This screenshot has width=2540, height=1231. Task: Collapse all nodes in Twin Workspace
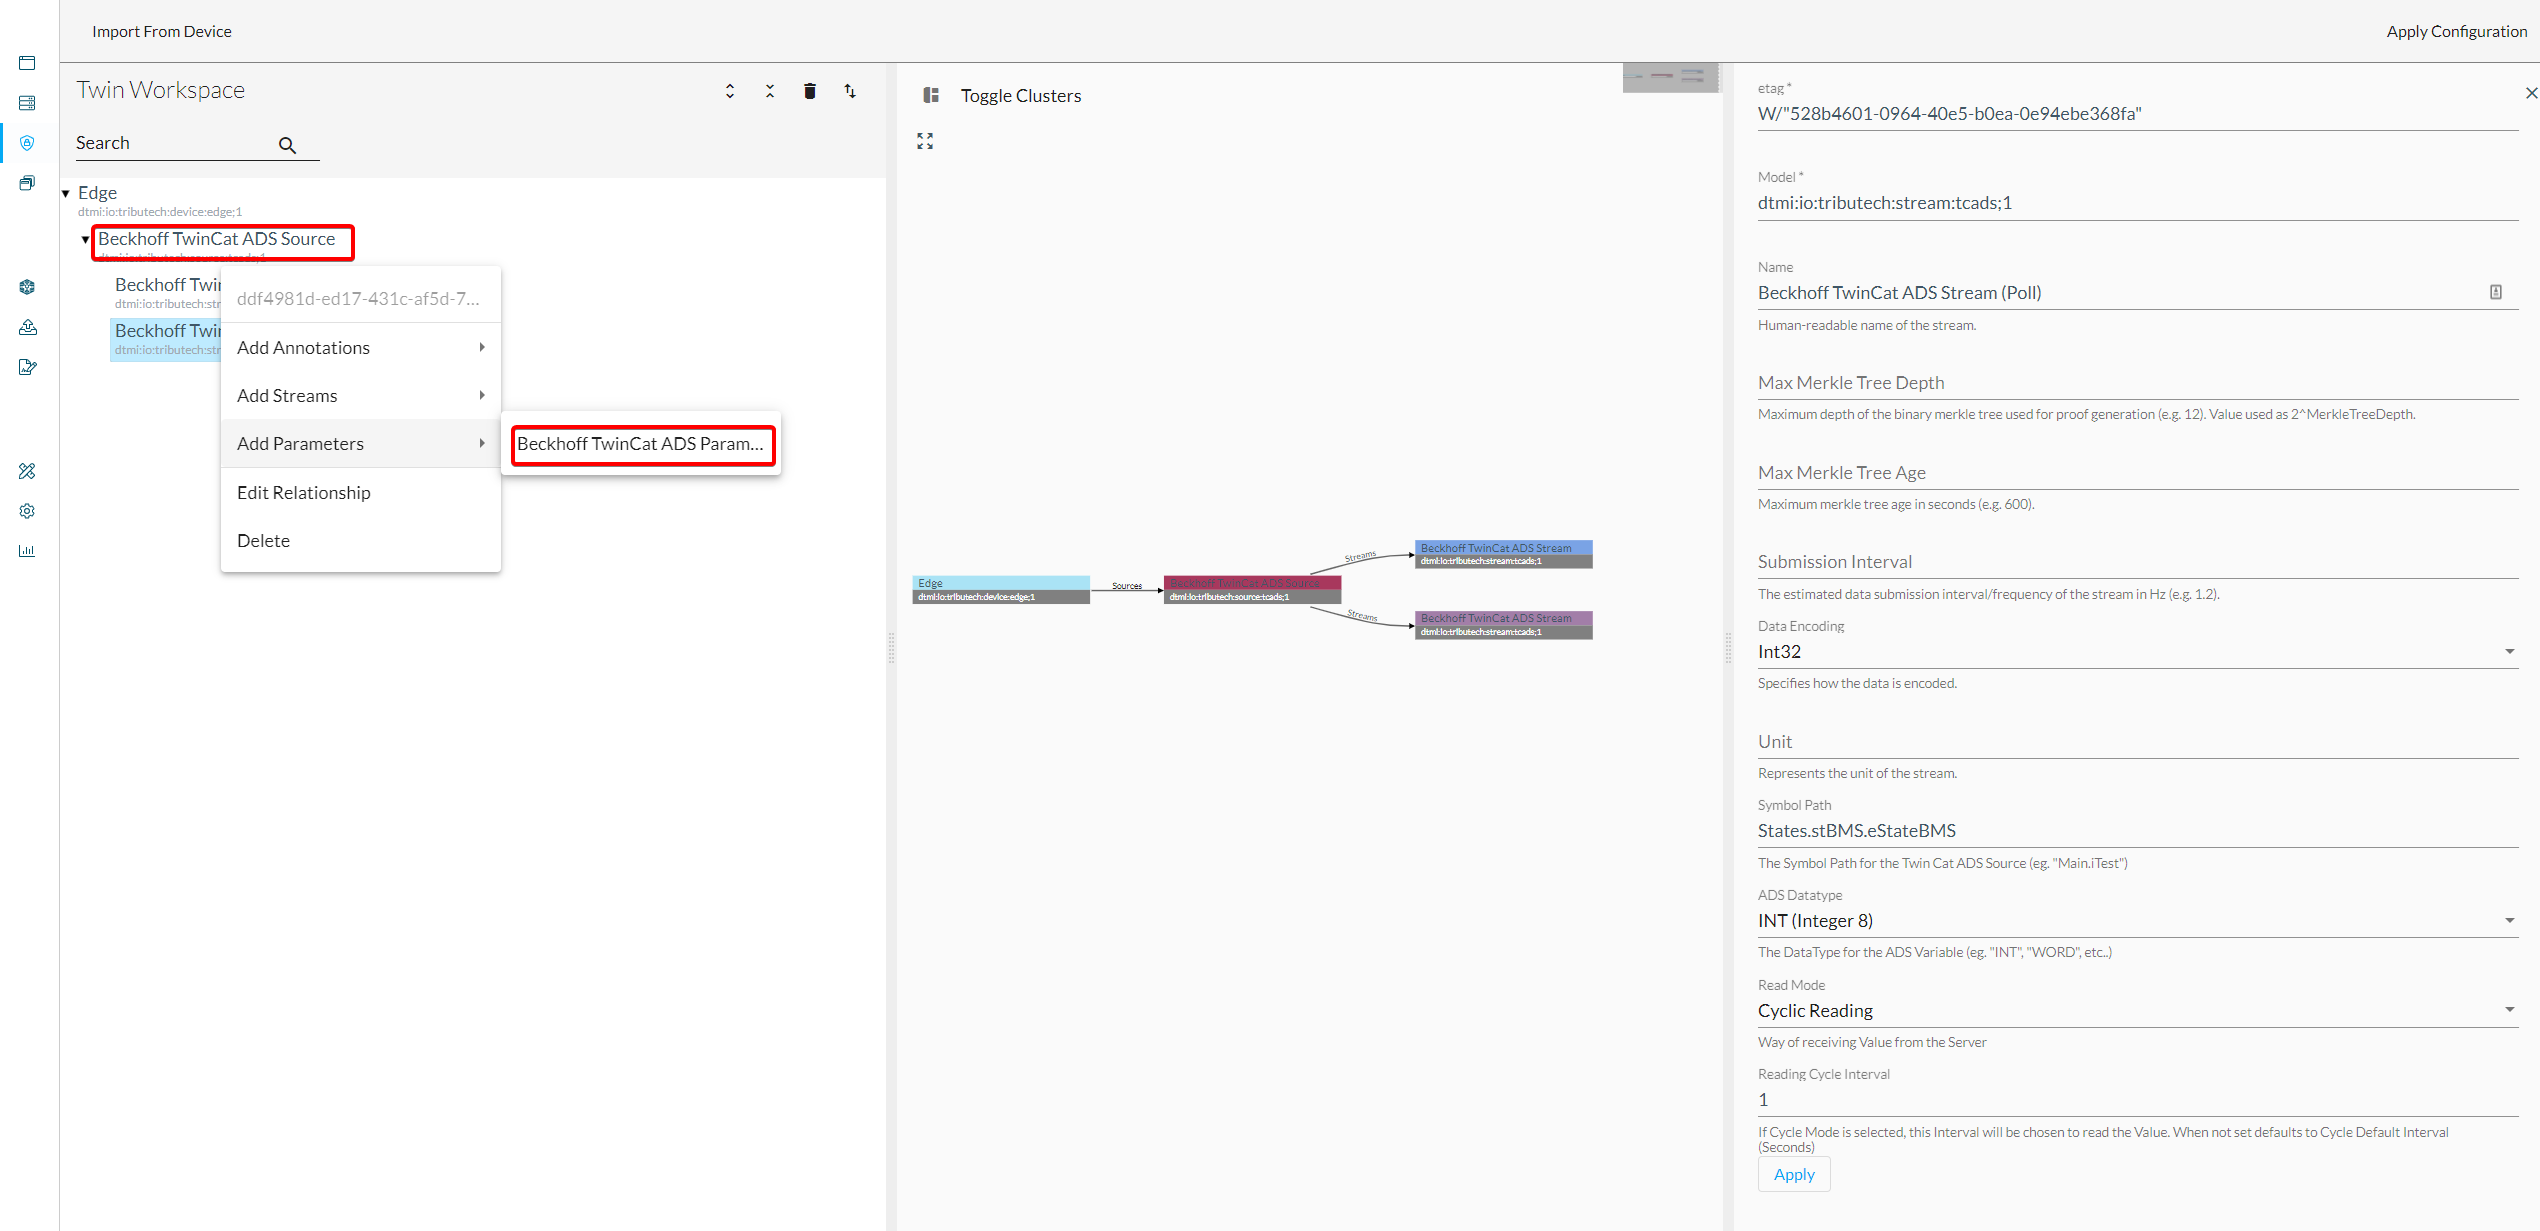click(770, 91)
